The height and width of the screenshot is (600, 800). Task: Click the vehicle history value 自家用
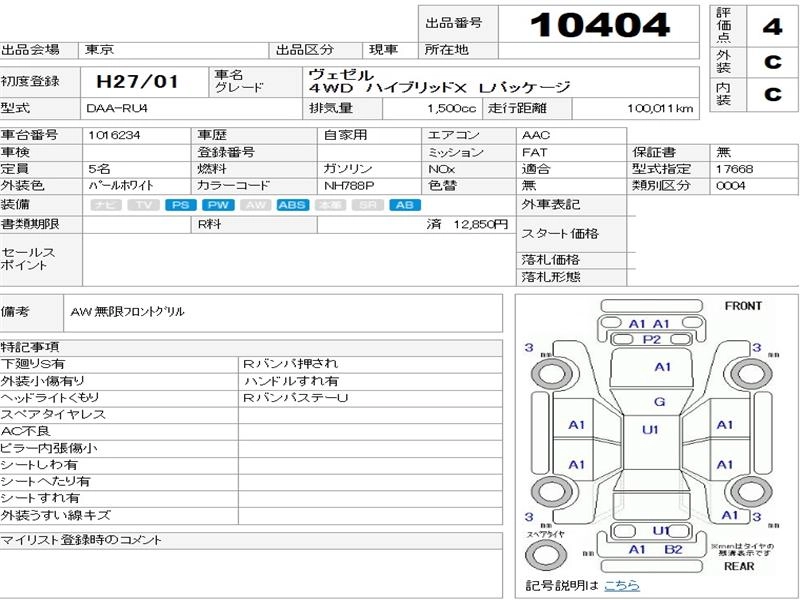coord(345,135)
